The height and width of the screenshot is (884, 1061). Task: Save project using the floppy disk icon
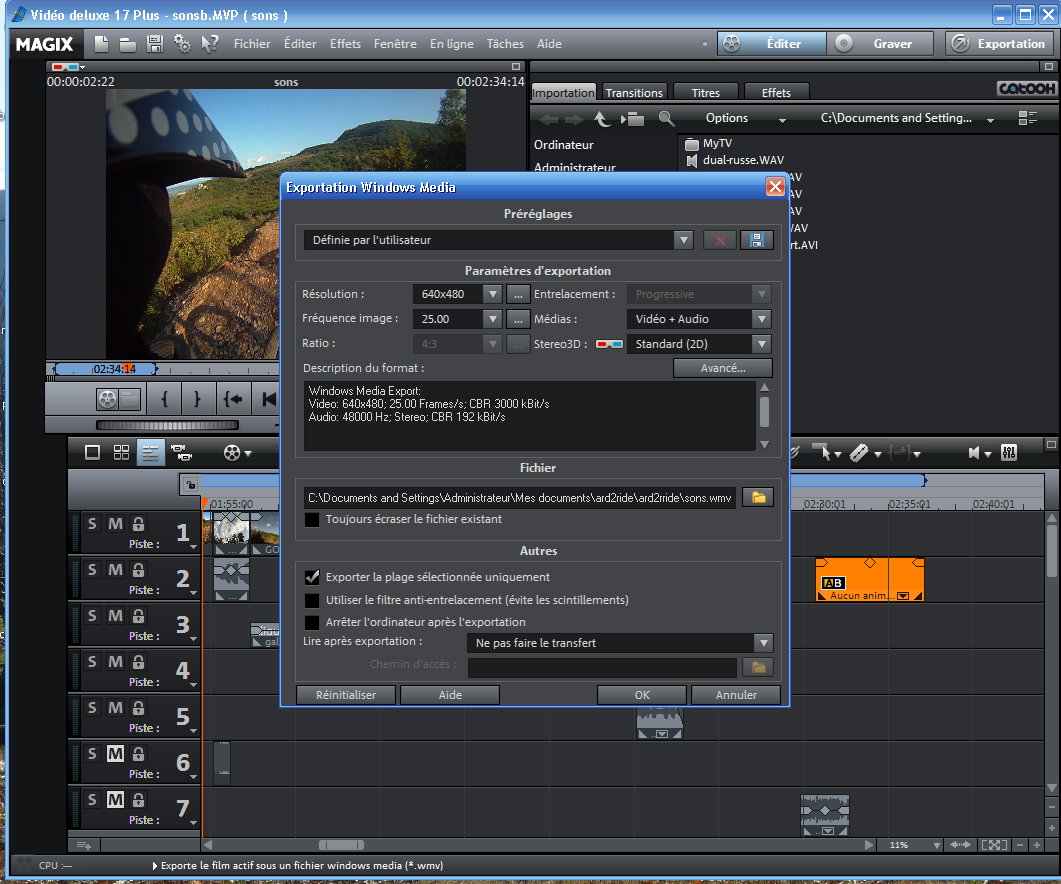[155, 44]
